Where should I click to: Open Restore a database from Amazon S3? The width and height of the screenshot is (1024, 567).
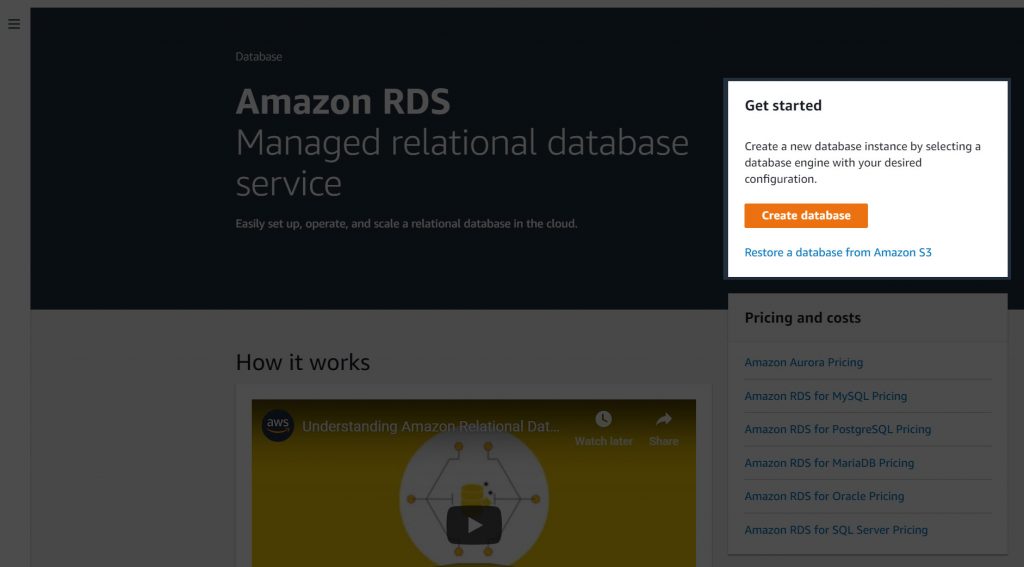[x=838, y=252]
